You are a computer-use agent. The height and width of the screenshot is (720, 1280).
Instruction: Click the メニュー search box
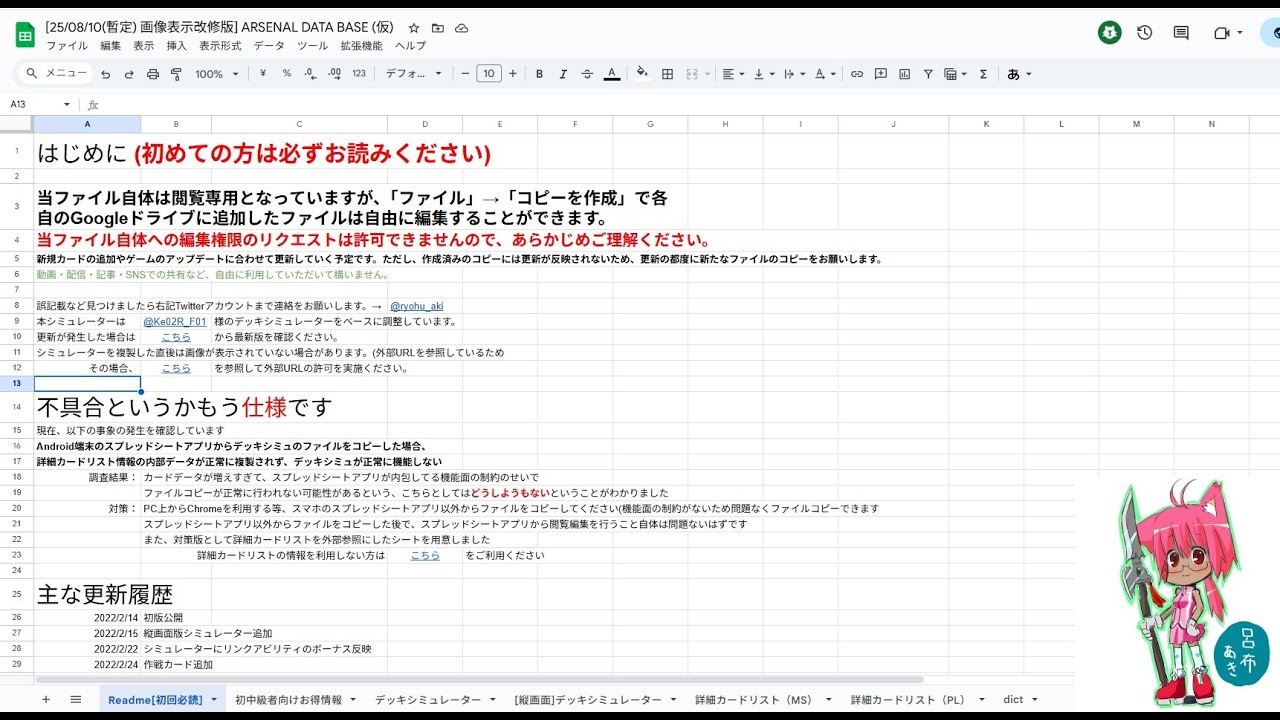[x=57, y=74]
